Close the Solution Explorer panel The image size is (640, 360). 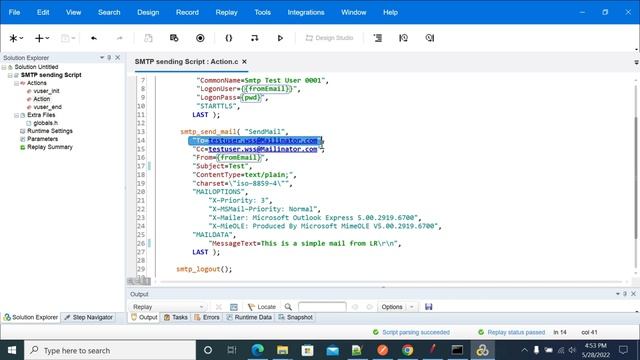pos(118,58)
